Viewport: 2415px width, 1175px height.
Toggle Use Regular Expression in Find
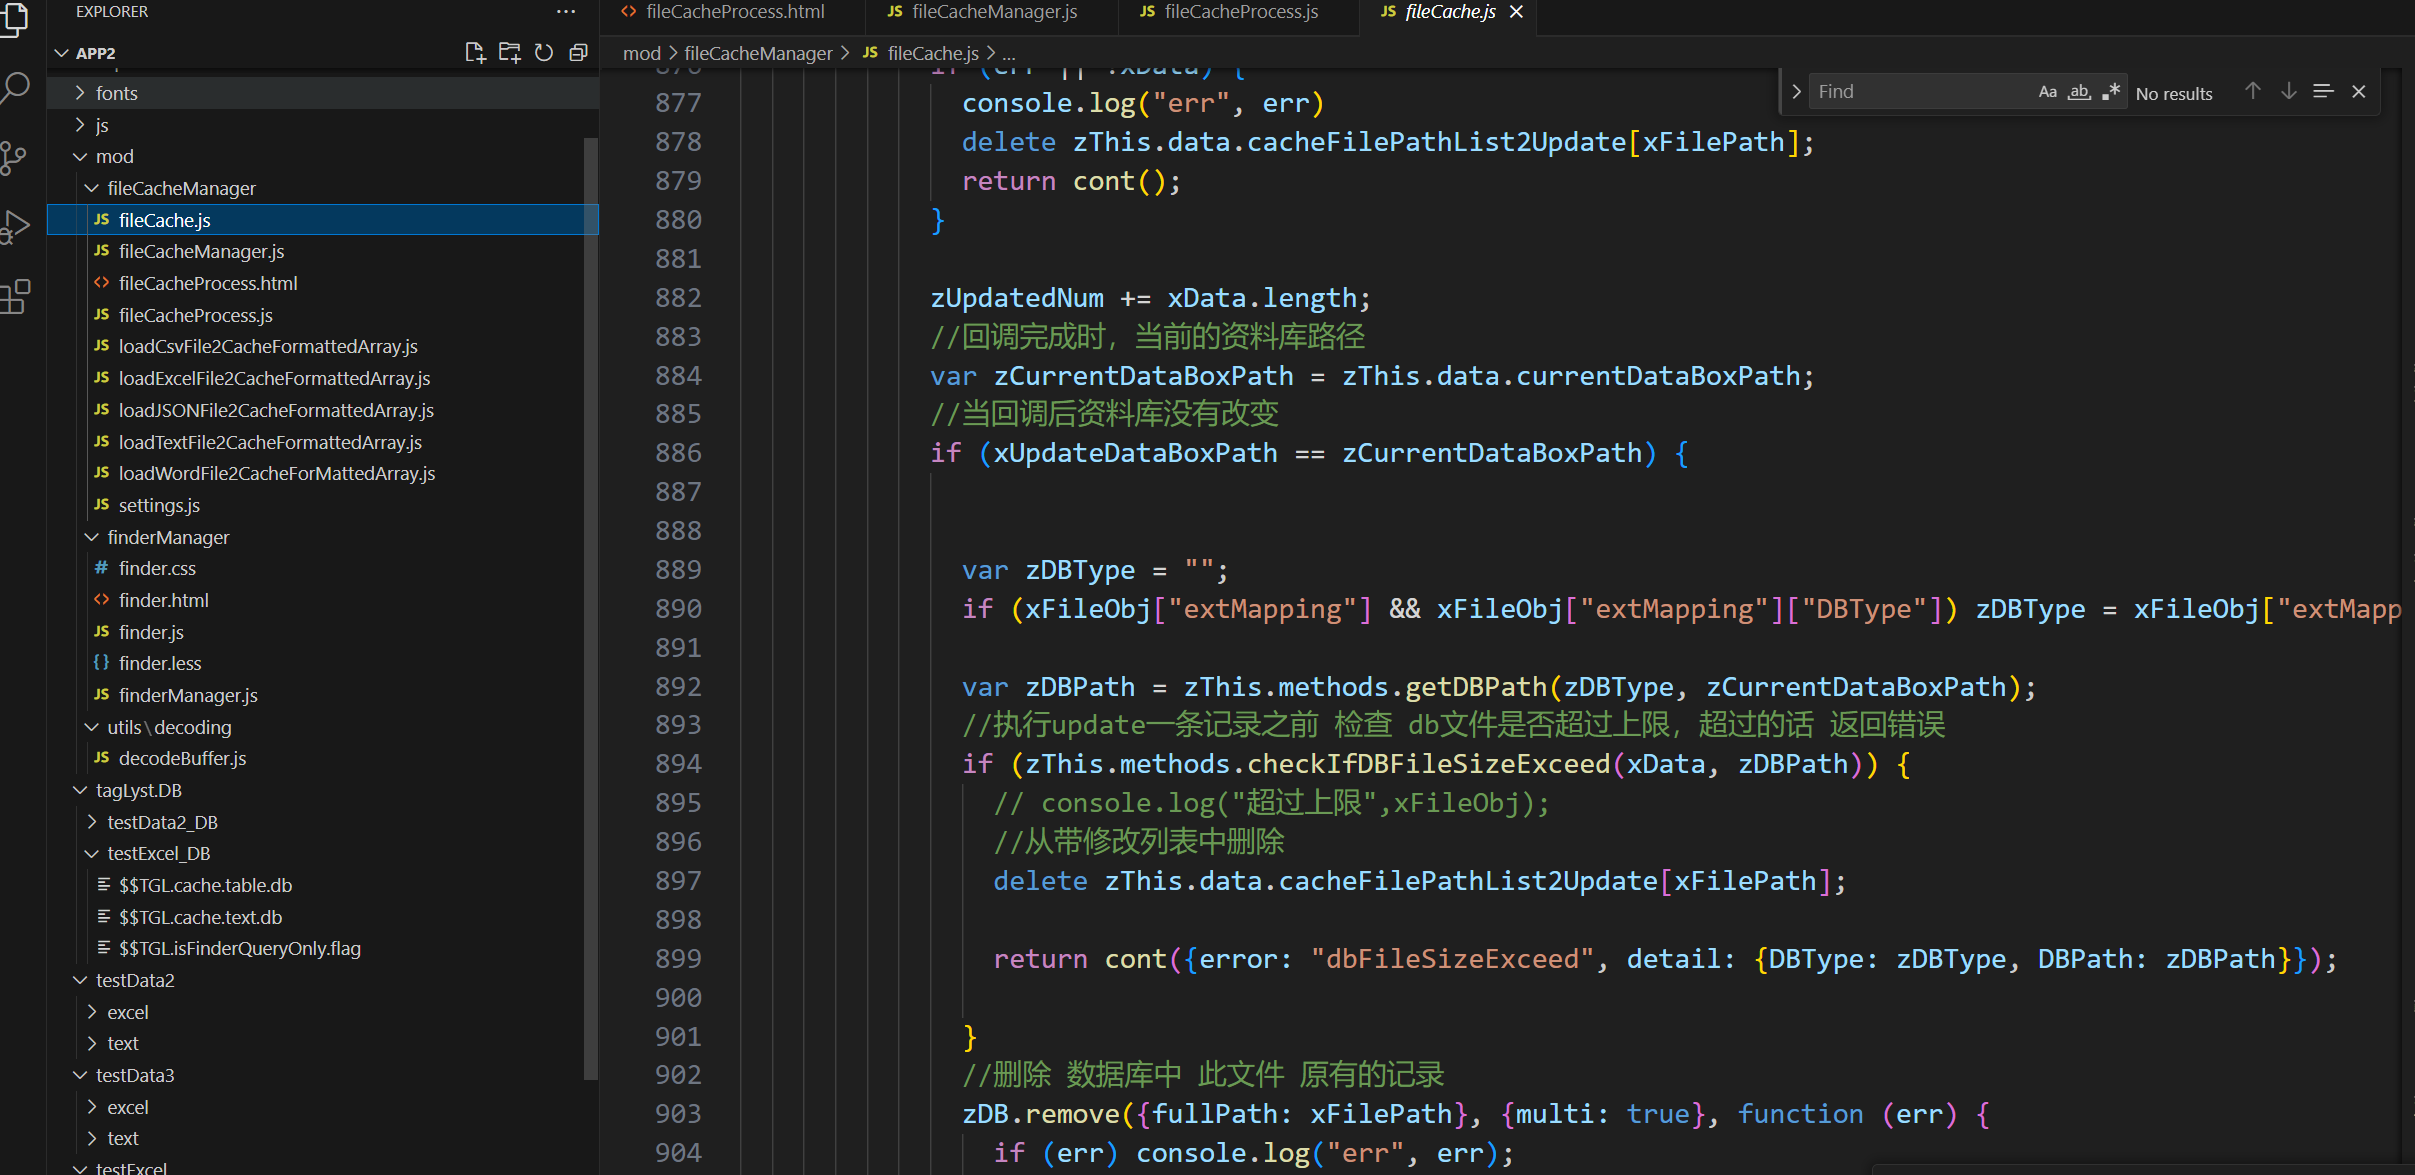[x=2111, y=92]
